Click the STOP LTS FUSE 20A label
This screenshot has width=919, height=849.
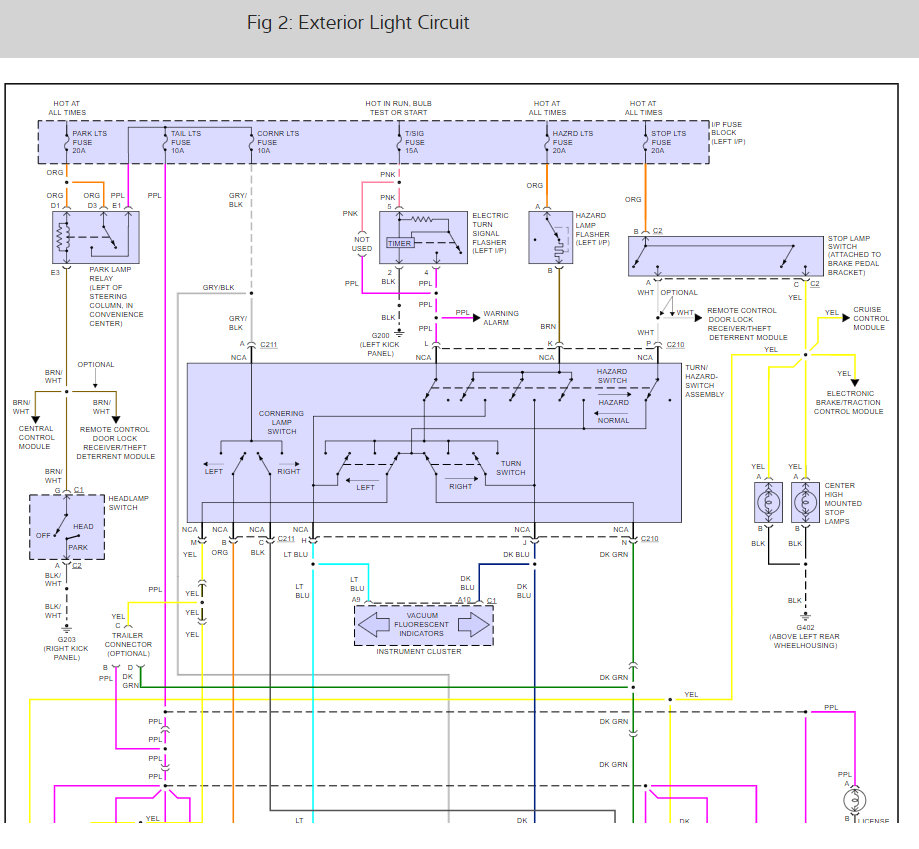pyautogui.click(x=668, y=142)
